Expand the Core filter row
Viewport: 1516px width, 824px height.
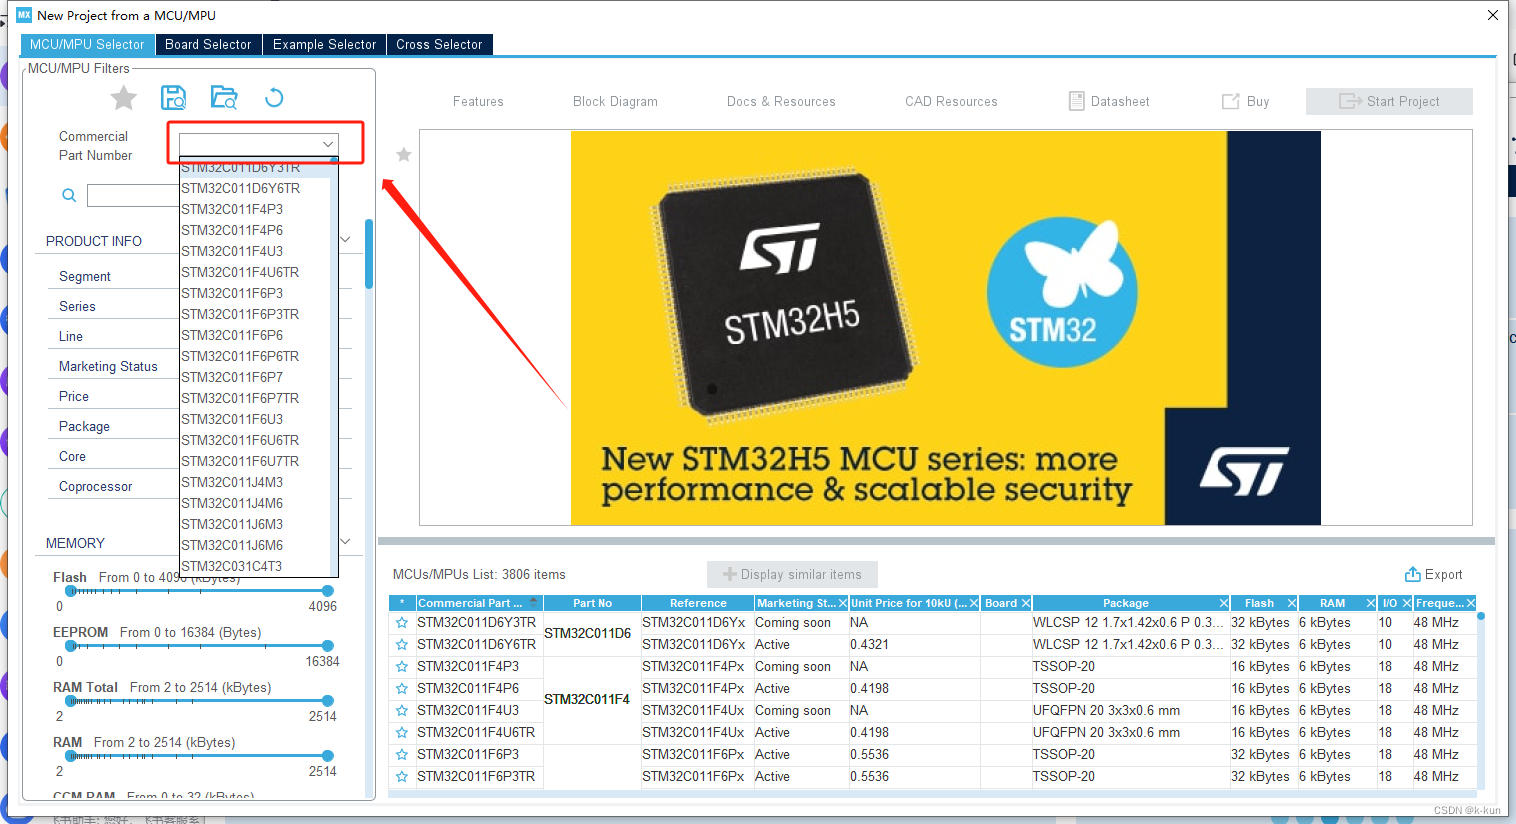point(72,456)
